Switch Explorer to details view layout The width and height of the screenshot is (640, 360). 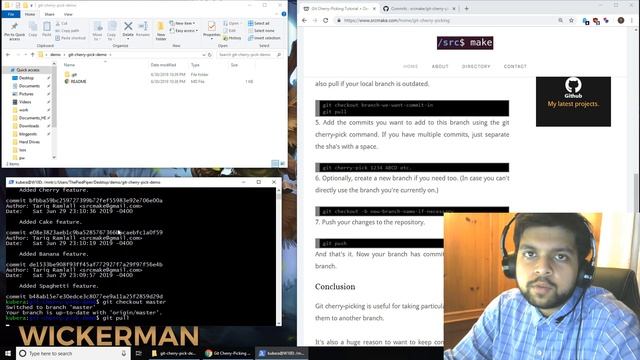pyautogui.click(x=275, y=163)
